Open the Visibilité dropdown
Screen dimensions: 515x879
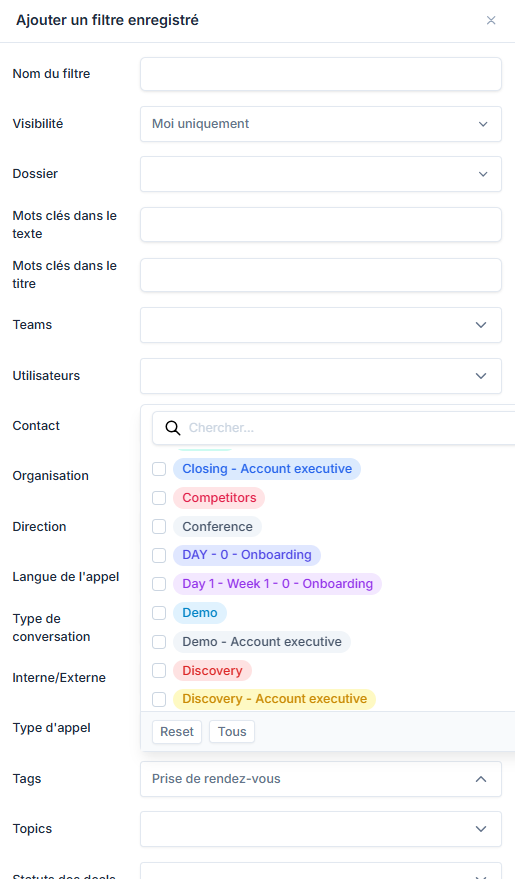(321, 124)
